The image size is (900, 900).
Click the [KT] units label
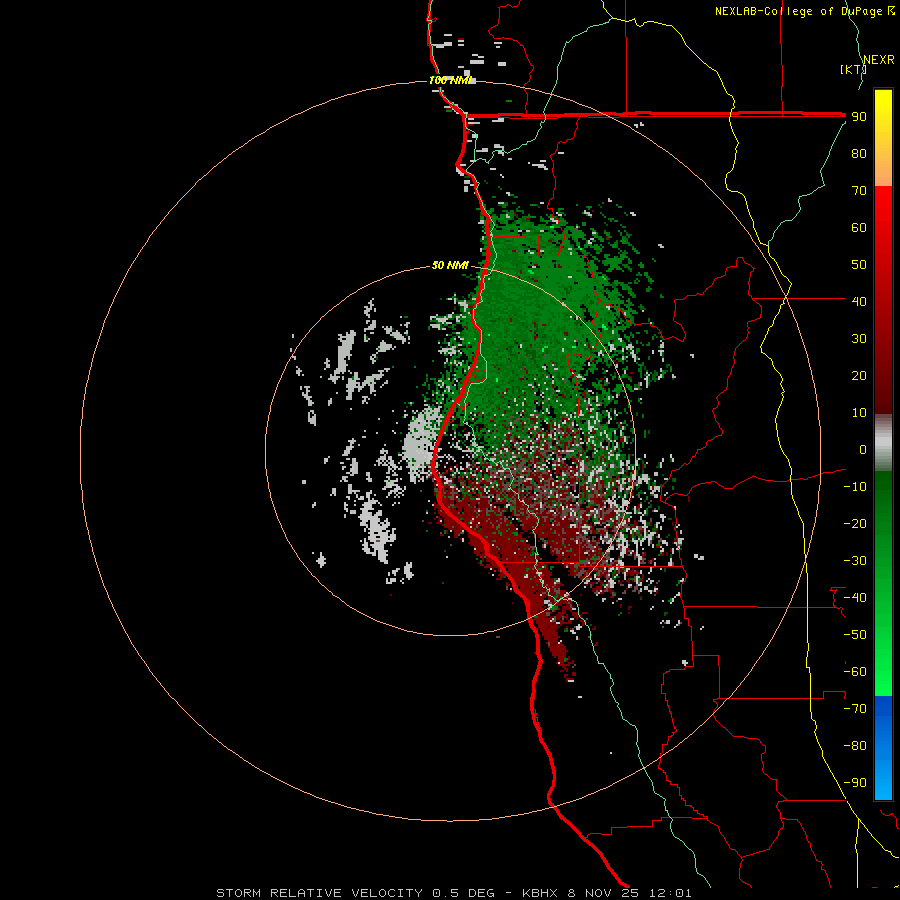(x=854, y=69)
